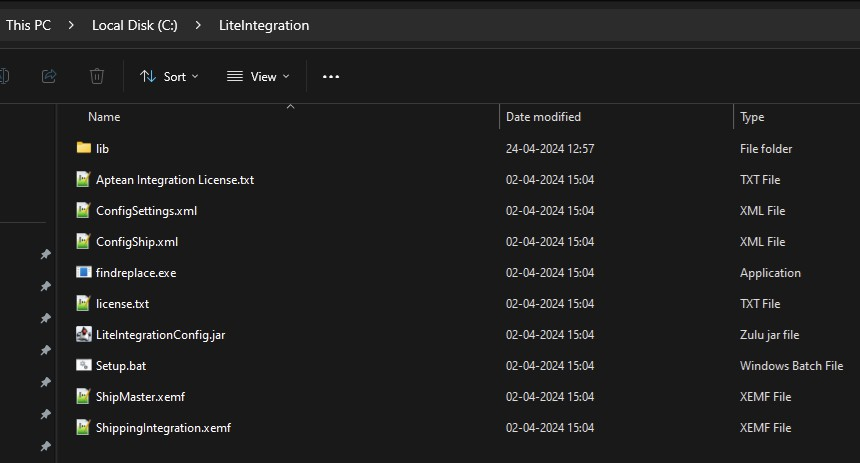Sort by the Name column header

click(x=104, y=117)
